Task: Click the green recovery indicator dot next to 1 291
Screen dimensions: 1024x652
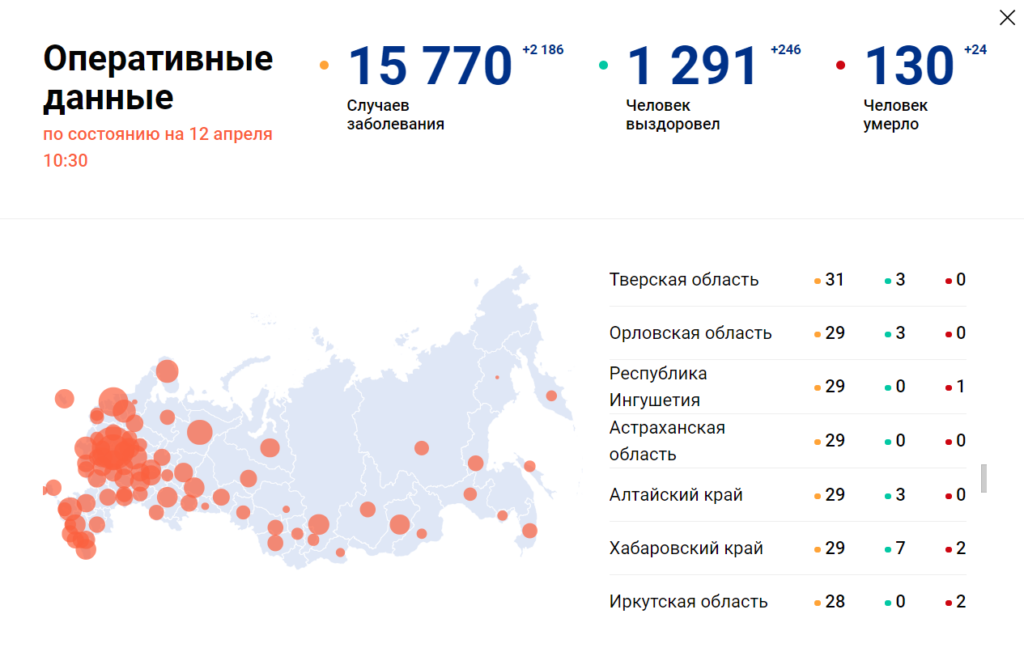Action: pos(602,64)
